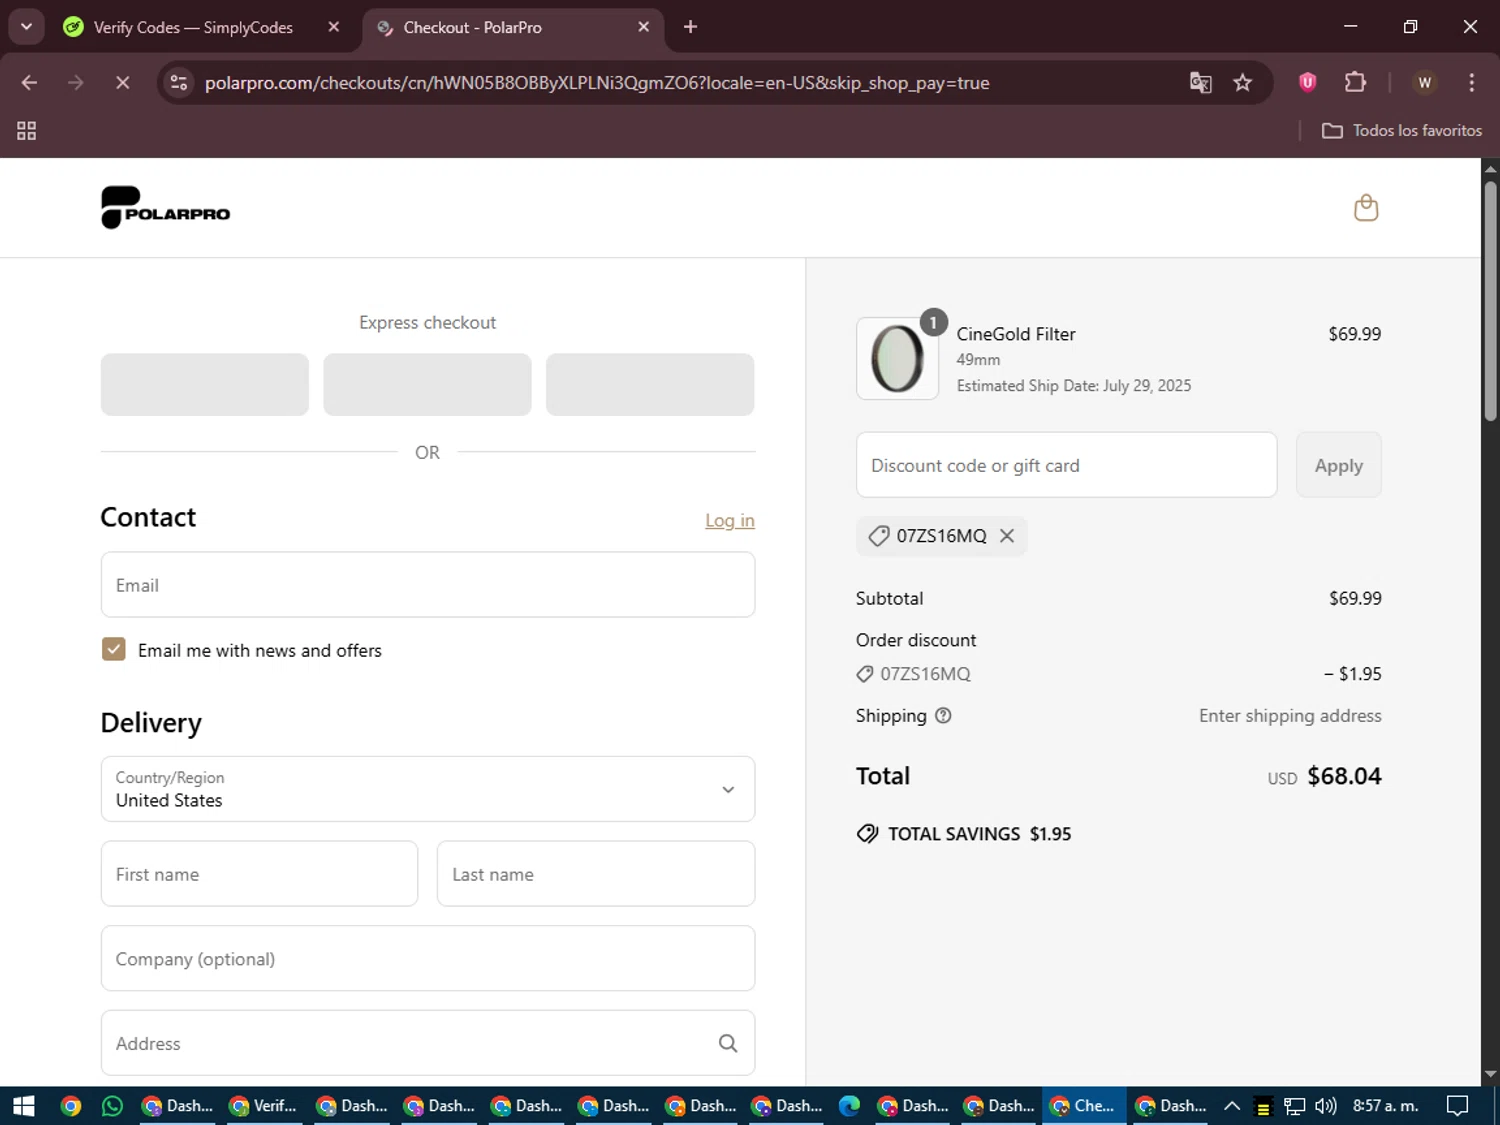Show hidden system tray icons
Screen dimensions: 1500x1125
tap(1232, 1106)
